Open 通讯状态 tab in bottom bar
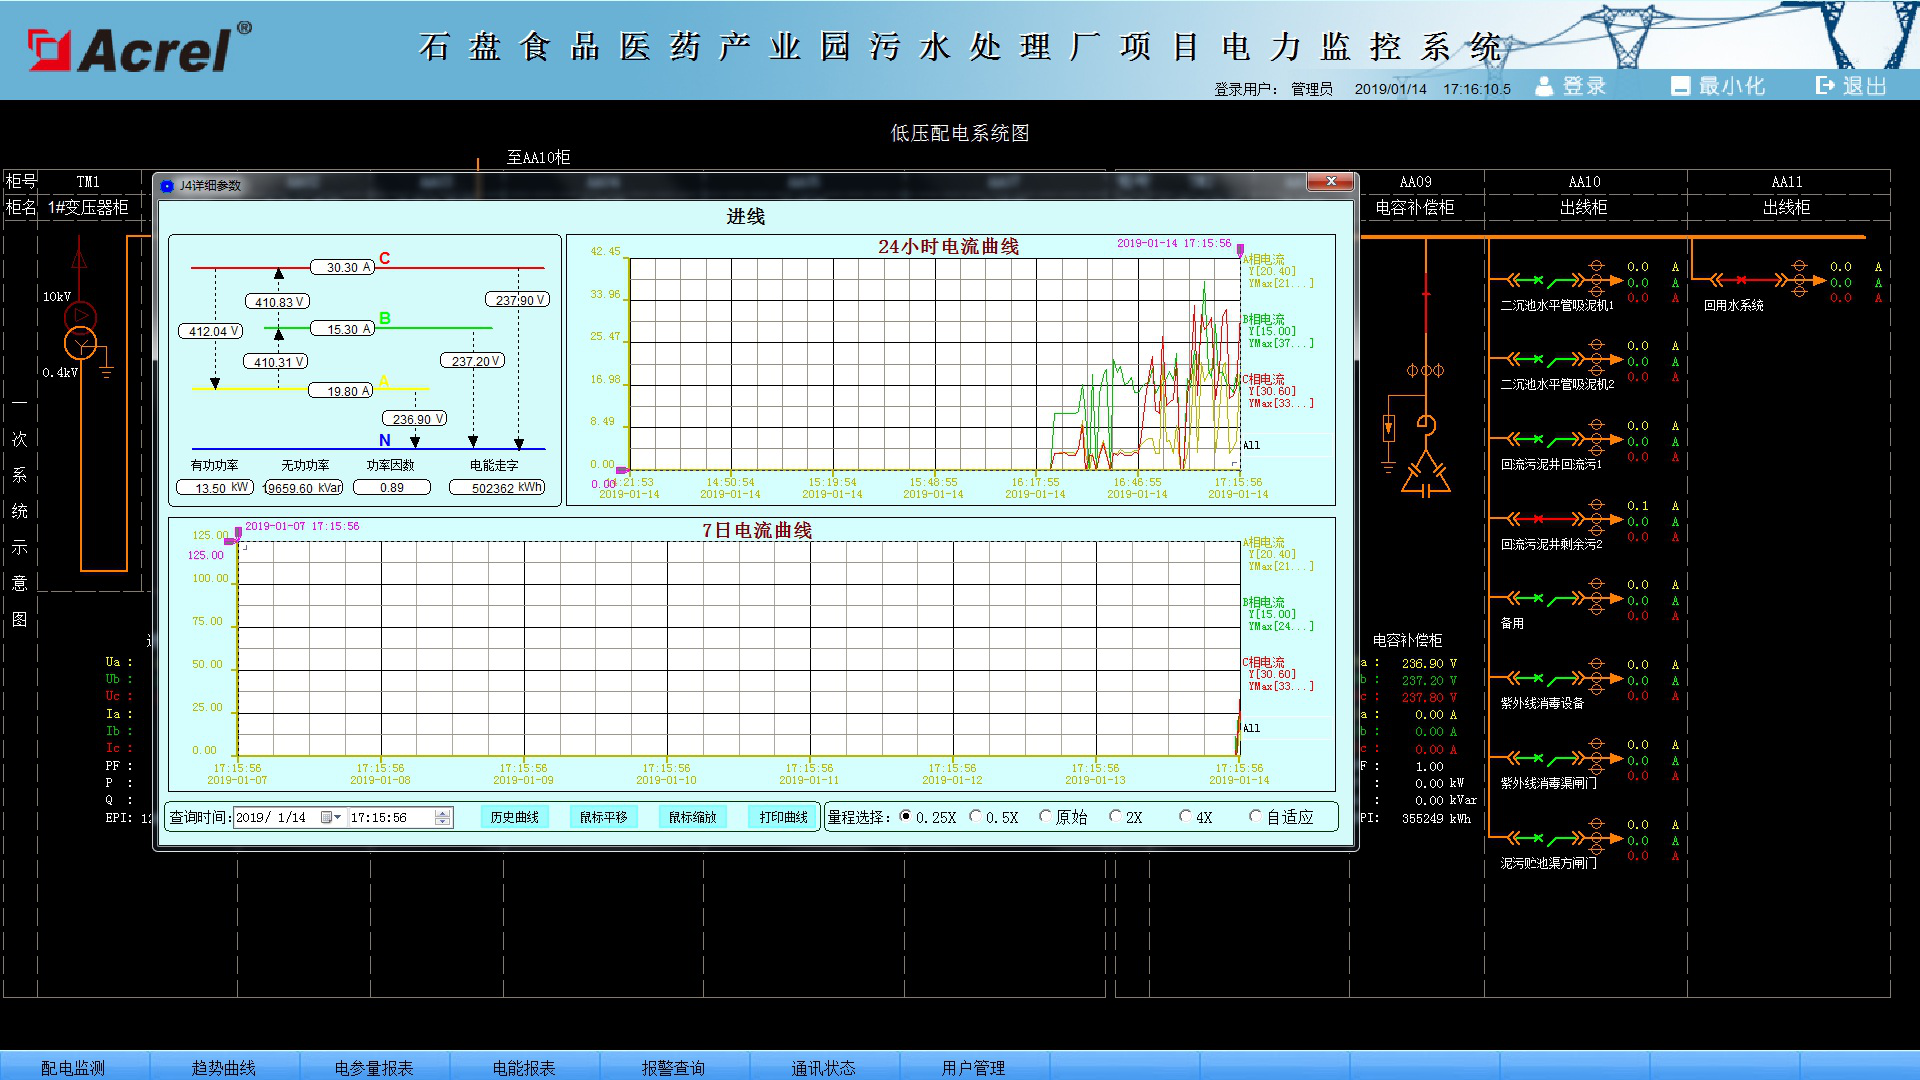The width and height of the screenshot is (1920, 1080). tap(824, 1067)
